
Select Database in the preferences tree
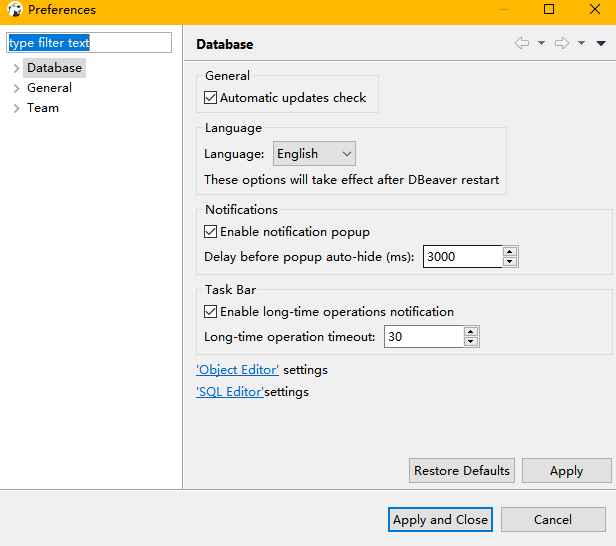click(x=54, y=68)
